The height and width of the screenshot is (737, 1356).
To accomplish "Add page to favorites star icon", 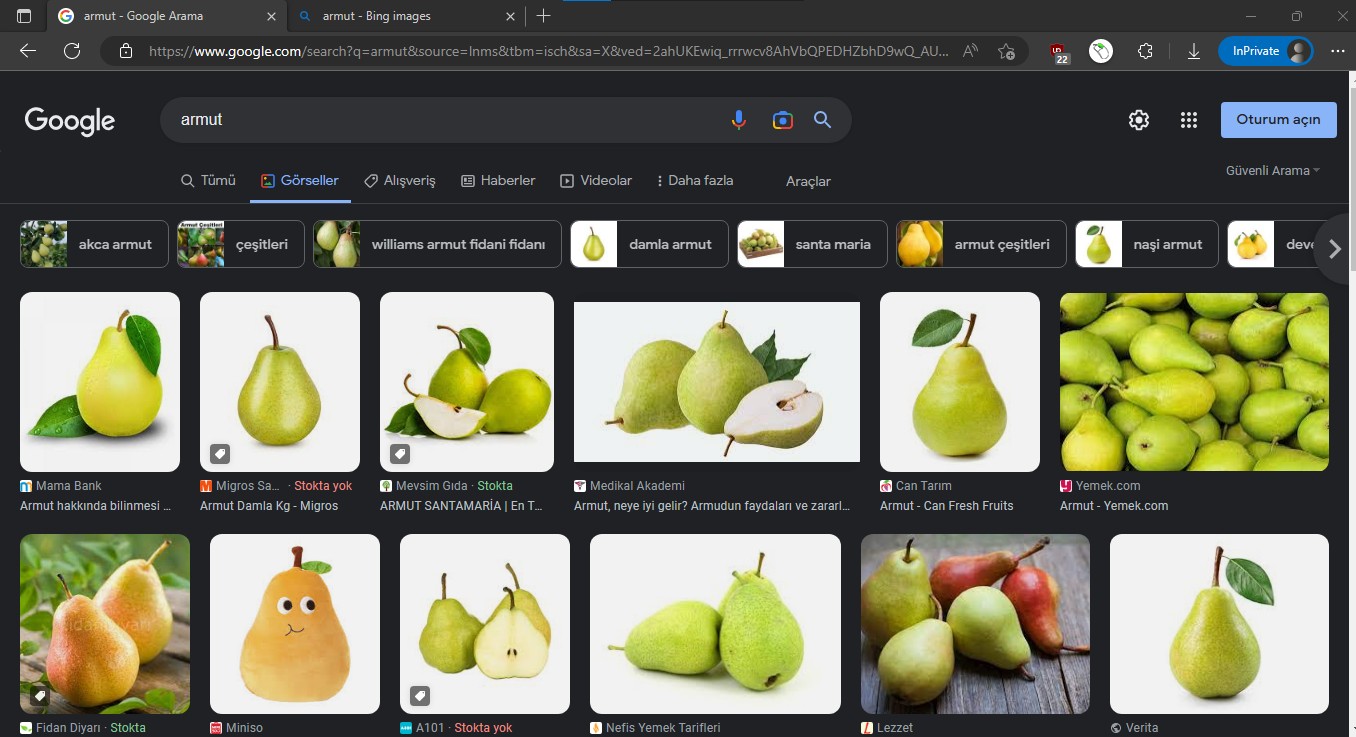I will coord(1006,51).
